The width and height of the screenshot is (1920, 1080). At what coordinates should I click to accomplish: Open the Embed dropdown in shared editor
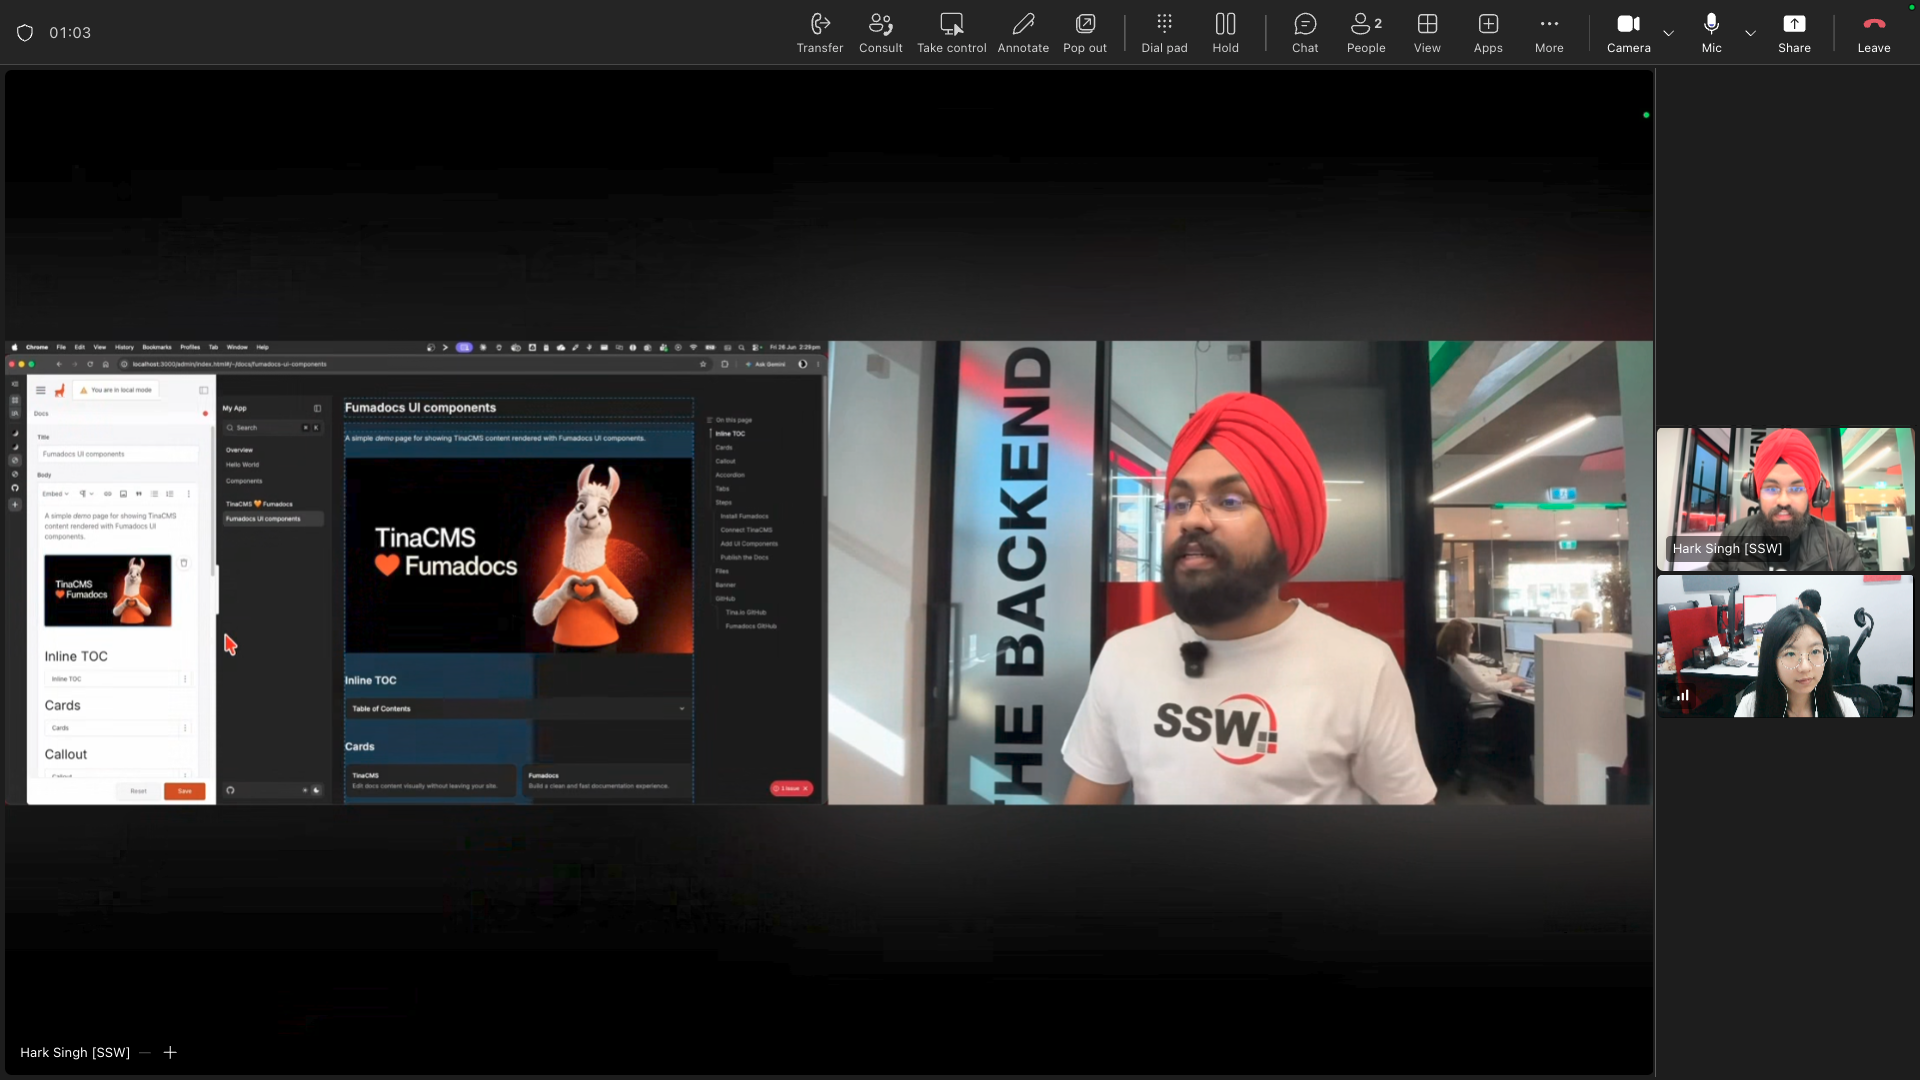(55, 494)
